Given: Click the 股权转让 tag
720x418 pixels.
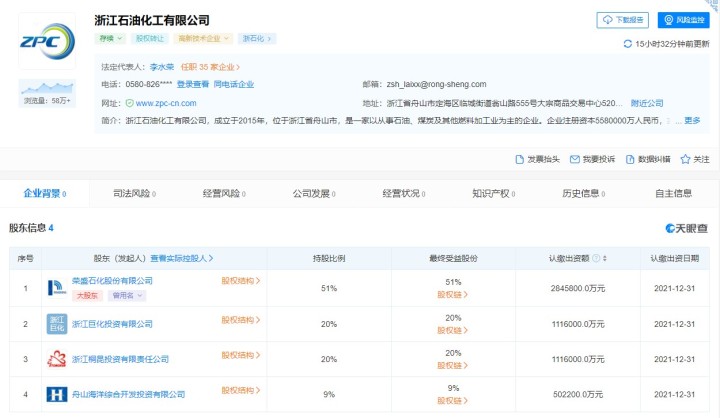Looking at the screenshot, I should tap(150, 39).
